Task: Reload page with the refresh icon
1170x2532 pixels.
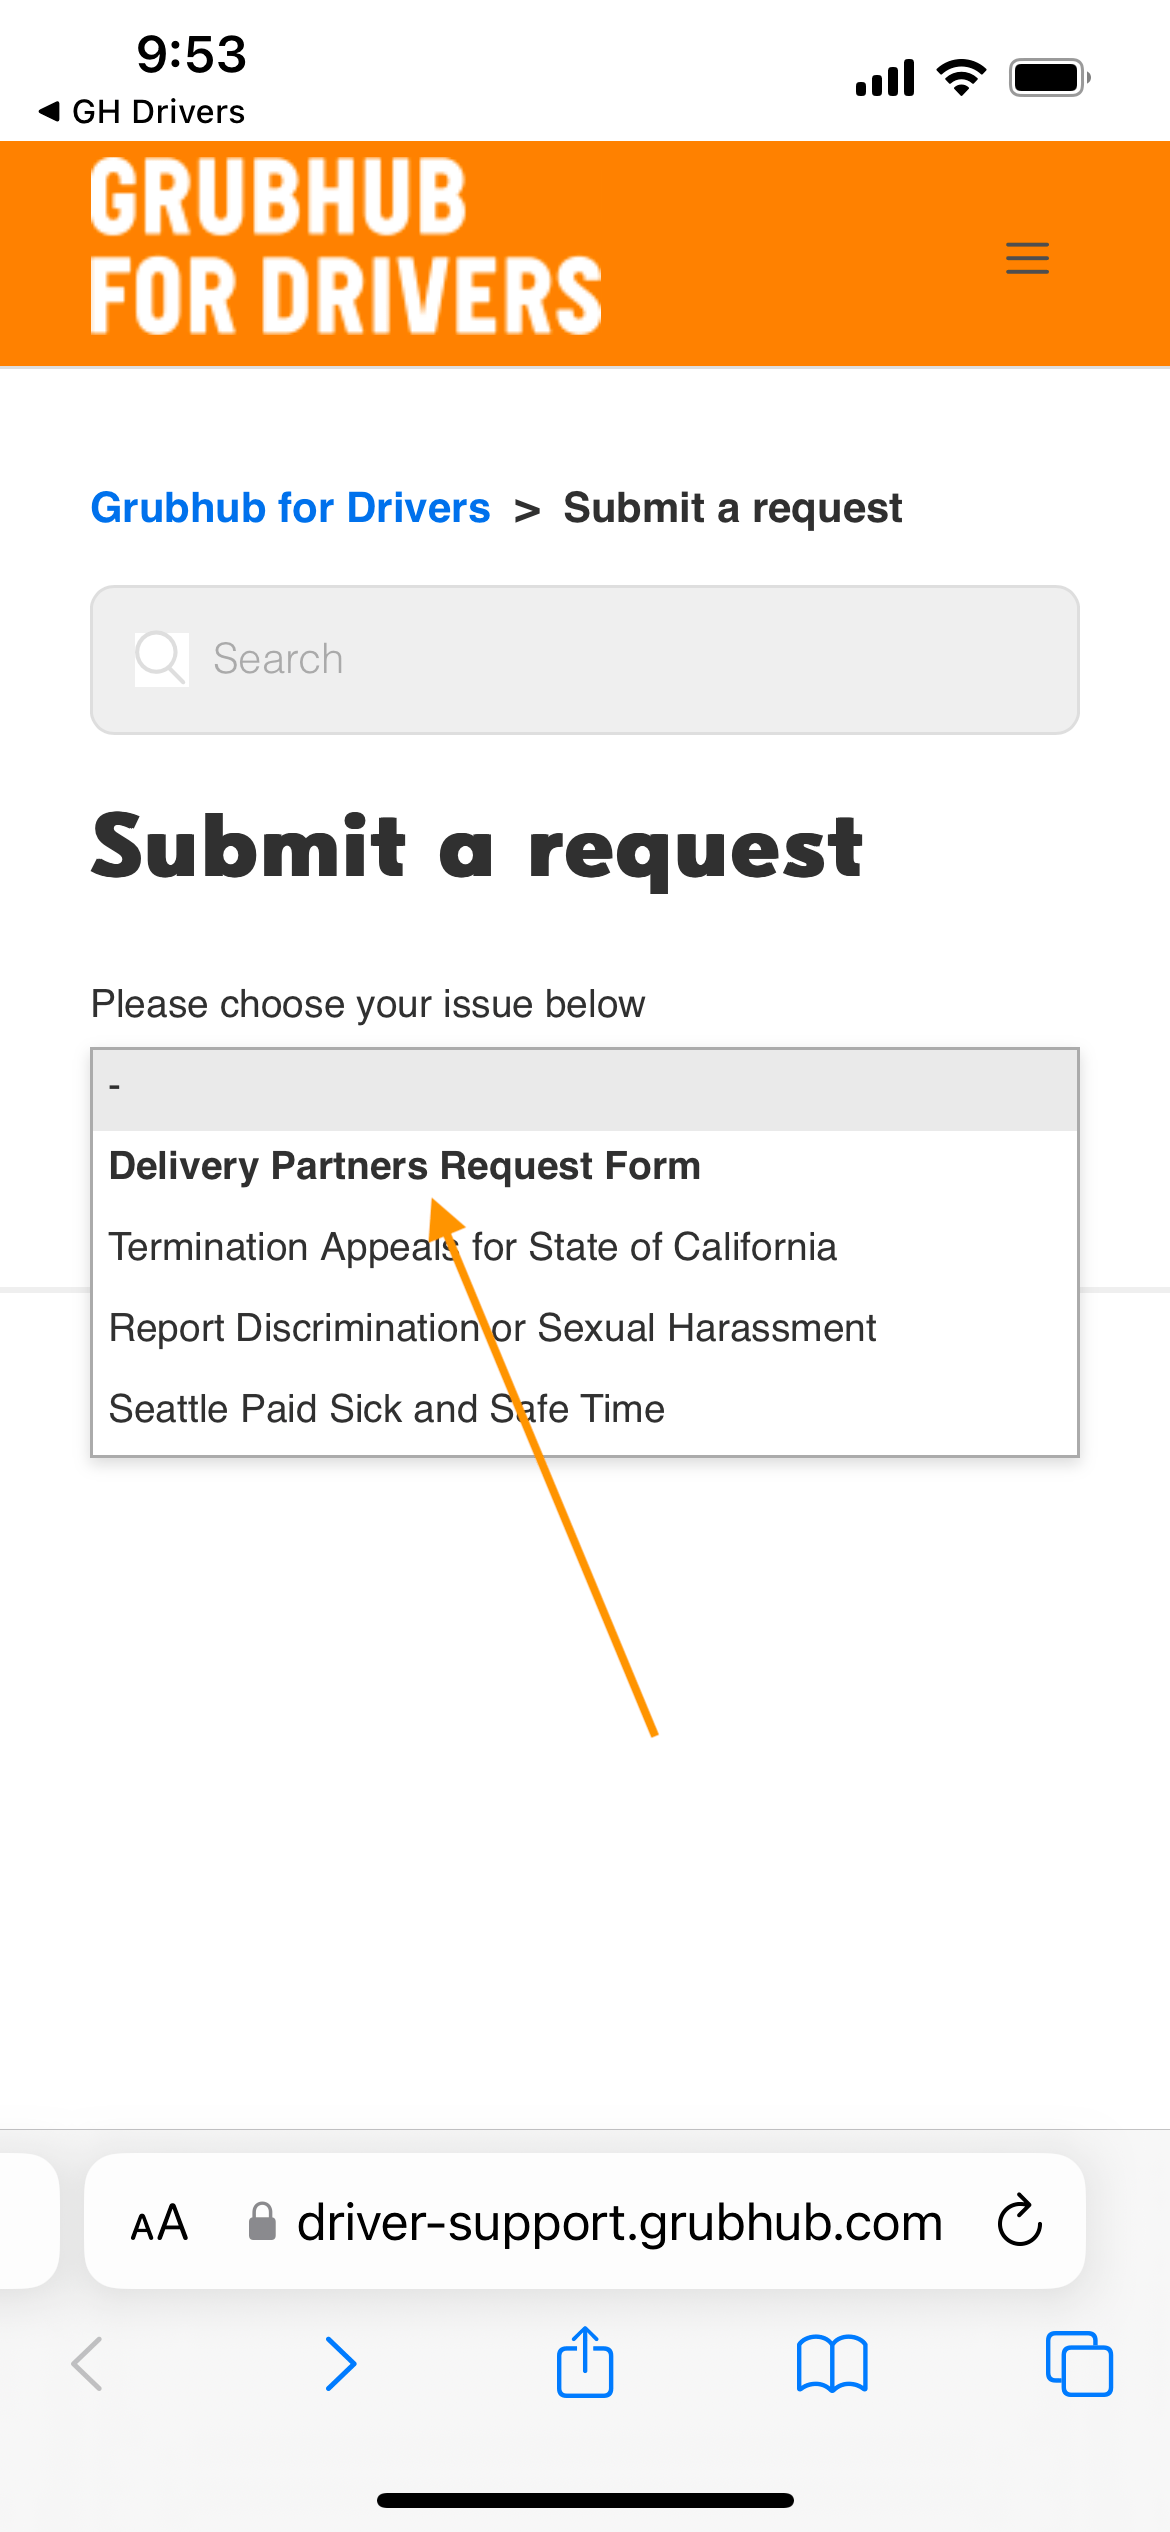Action: click(1020, 2221)
